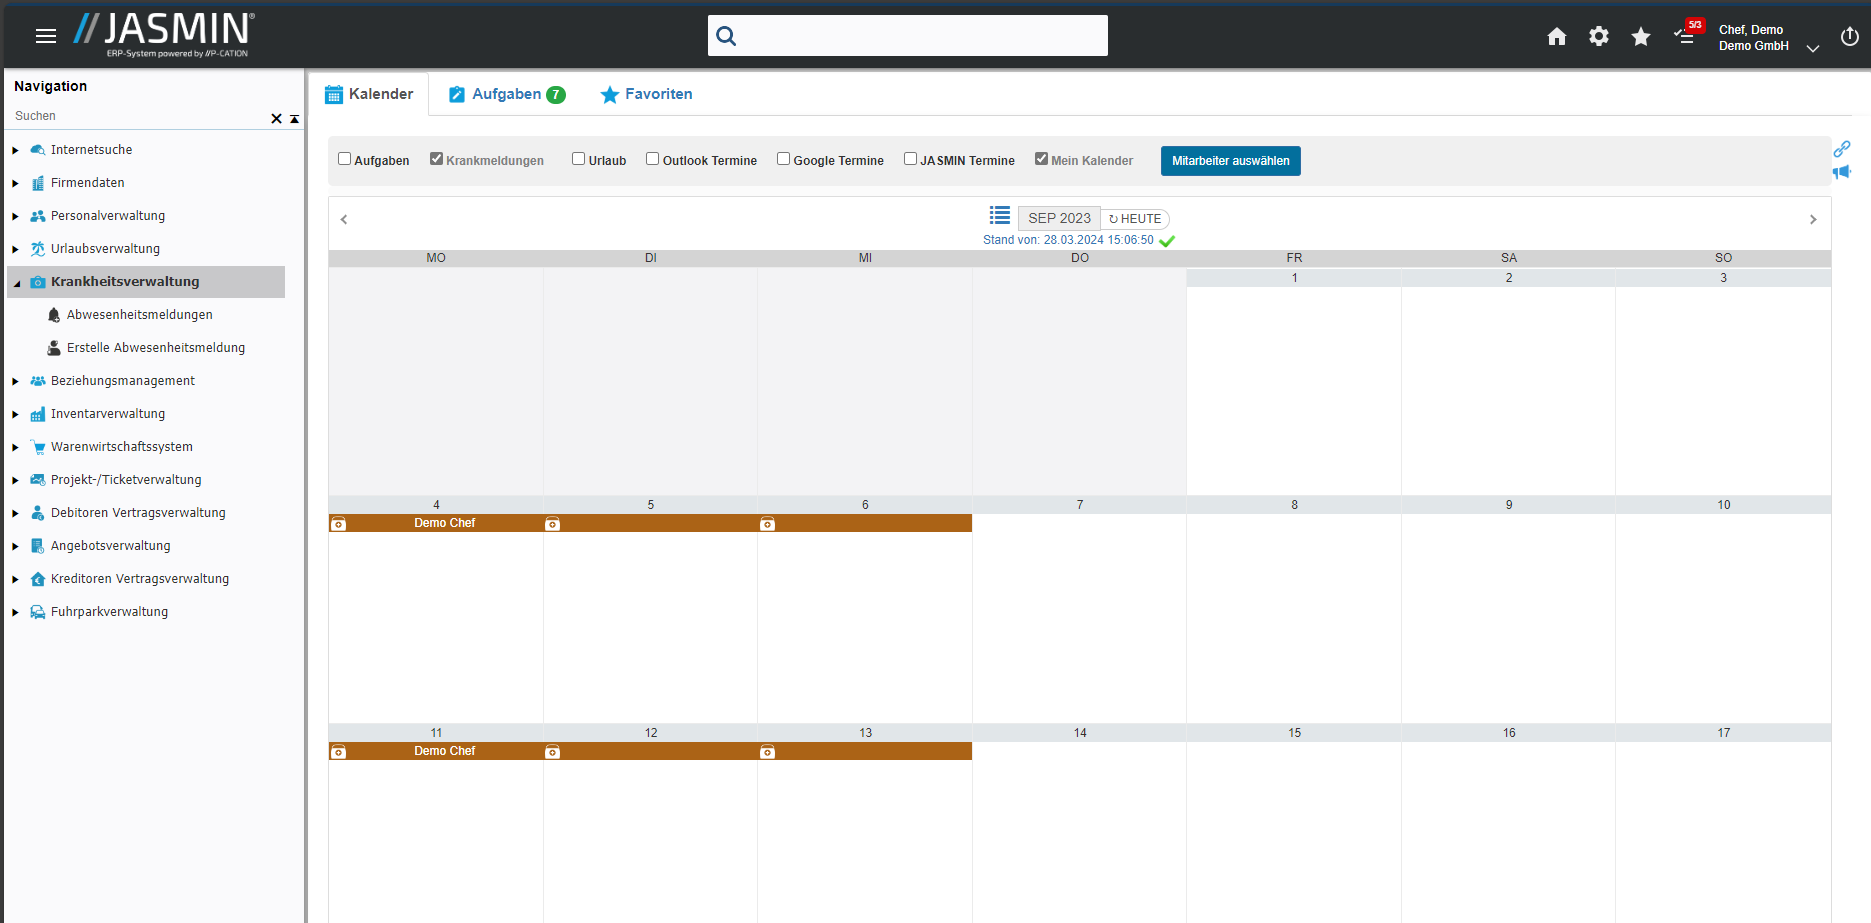Click the power logout icon
Image resolution: width=1871 pixels, height=923 pixels.
coord(1850,37)
